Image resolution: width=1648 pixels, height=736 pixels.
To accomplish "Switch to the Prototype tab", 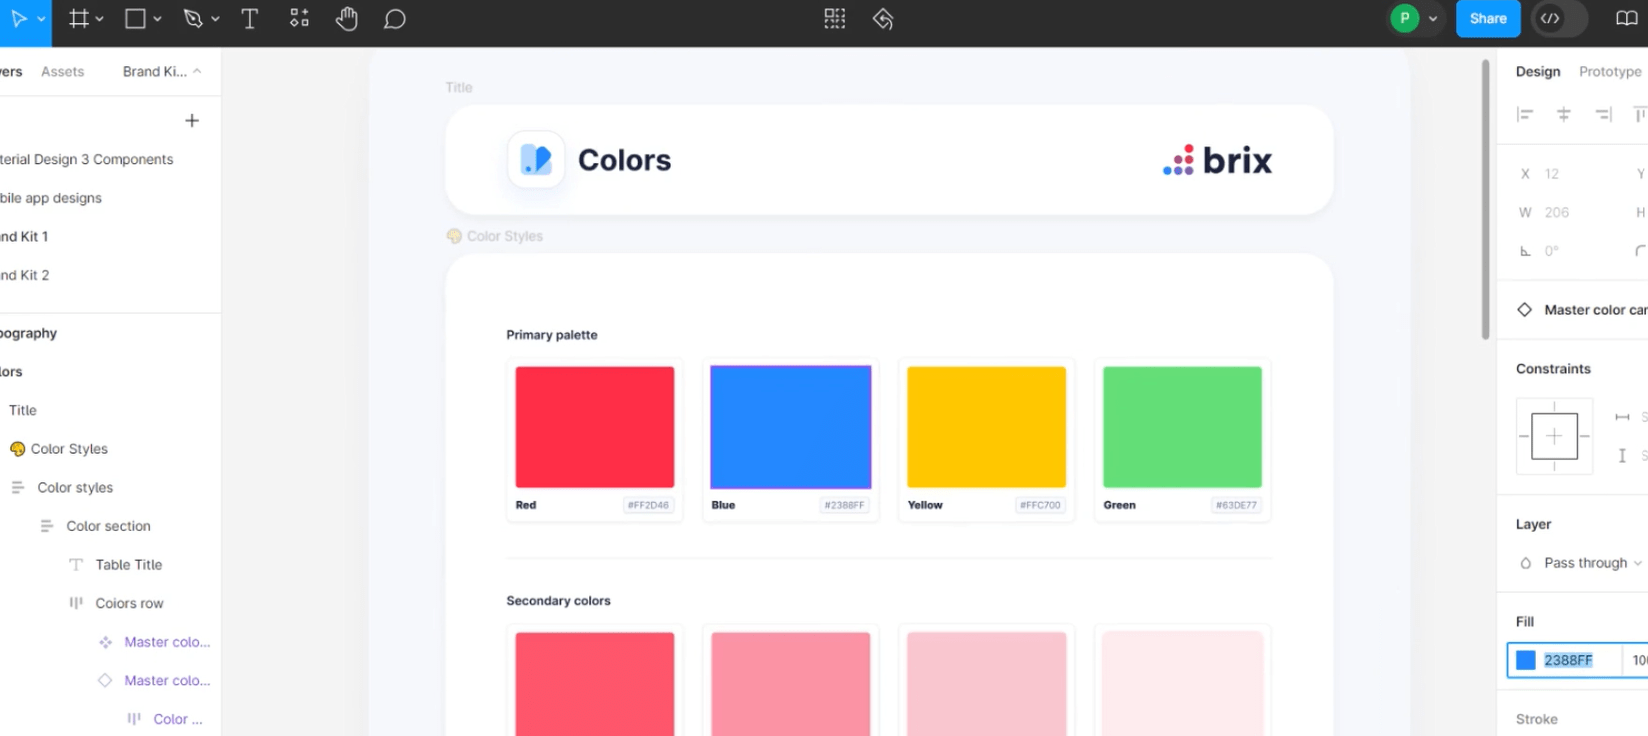I will [x=1610, y=71].
